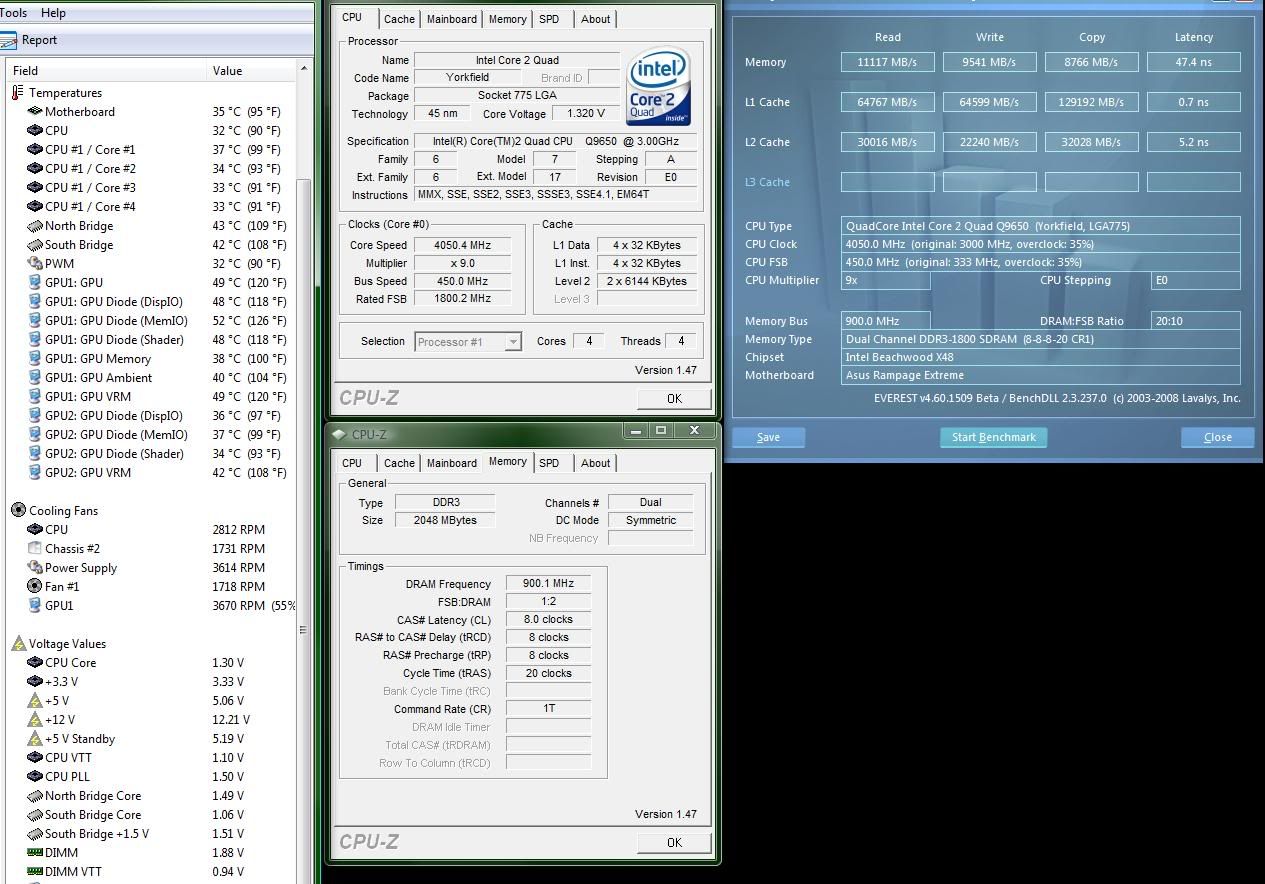The height and width of the screenshot is (884, 1265).
Task: Click the Report toolbar button
Action: 29,40
